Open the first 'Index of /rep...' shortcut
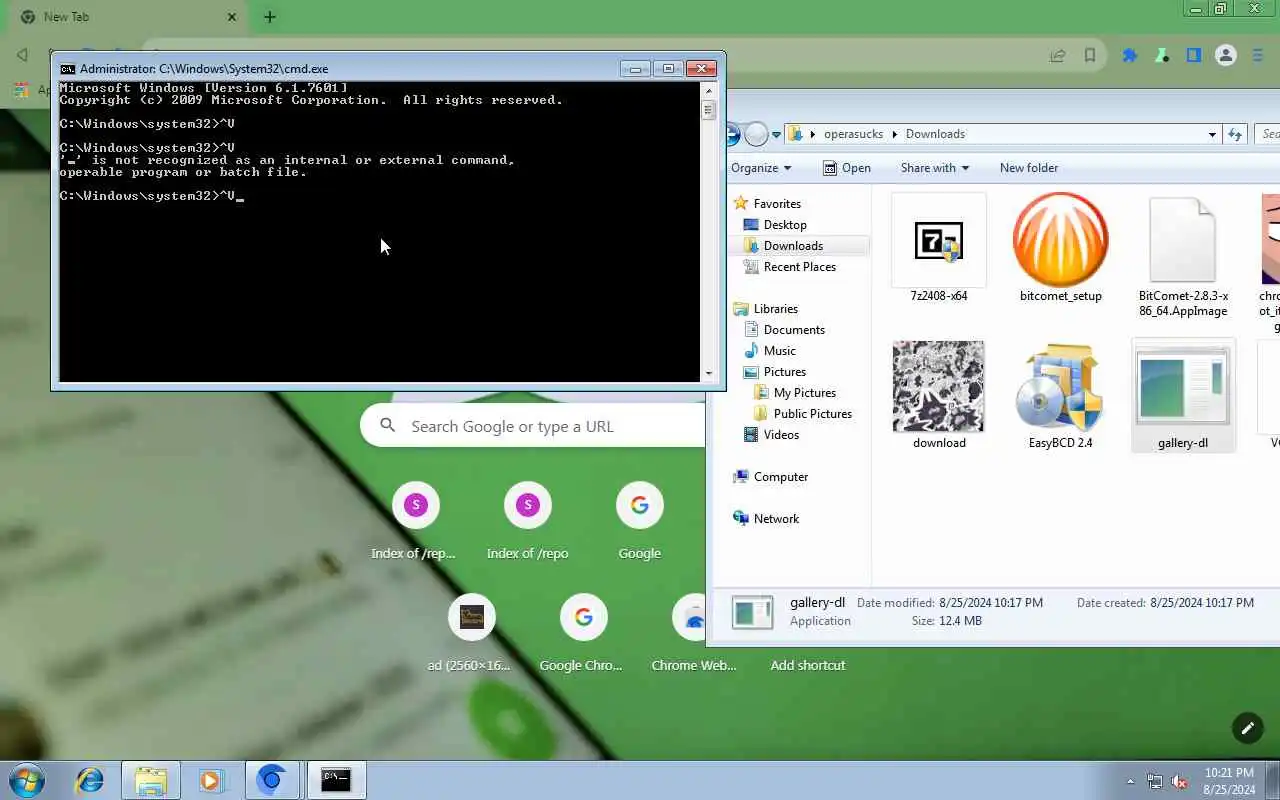 415,521
